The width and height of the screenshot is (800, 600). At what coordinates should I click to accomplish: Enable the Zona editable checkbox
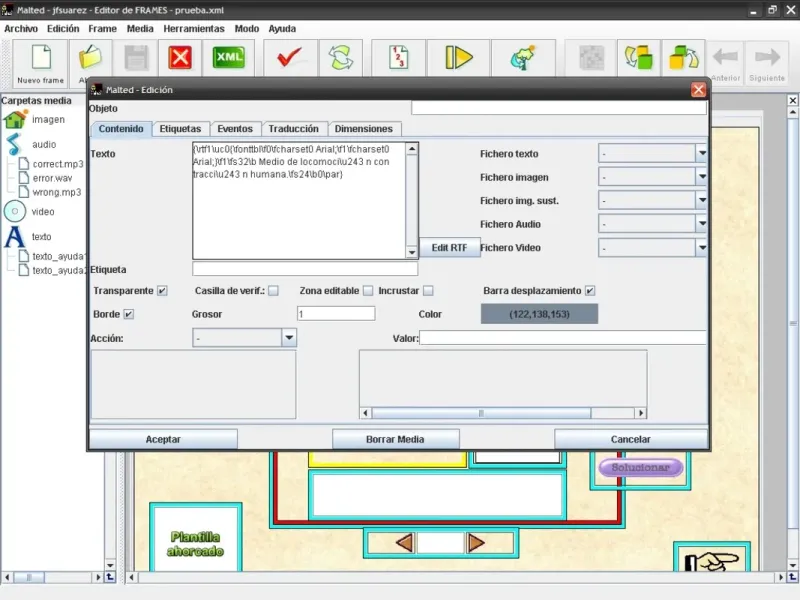(x=368, y=291)
